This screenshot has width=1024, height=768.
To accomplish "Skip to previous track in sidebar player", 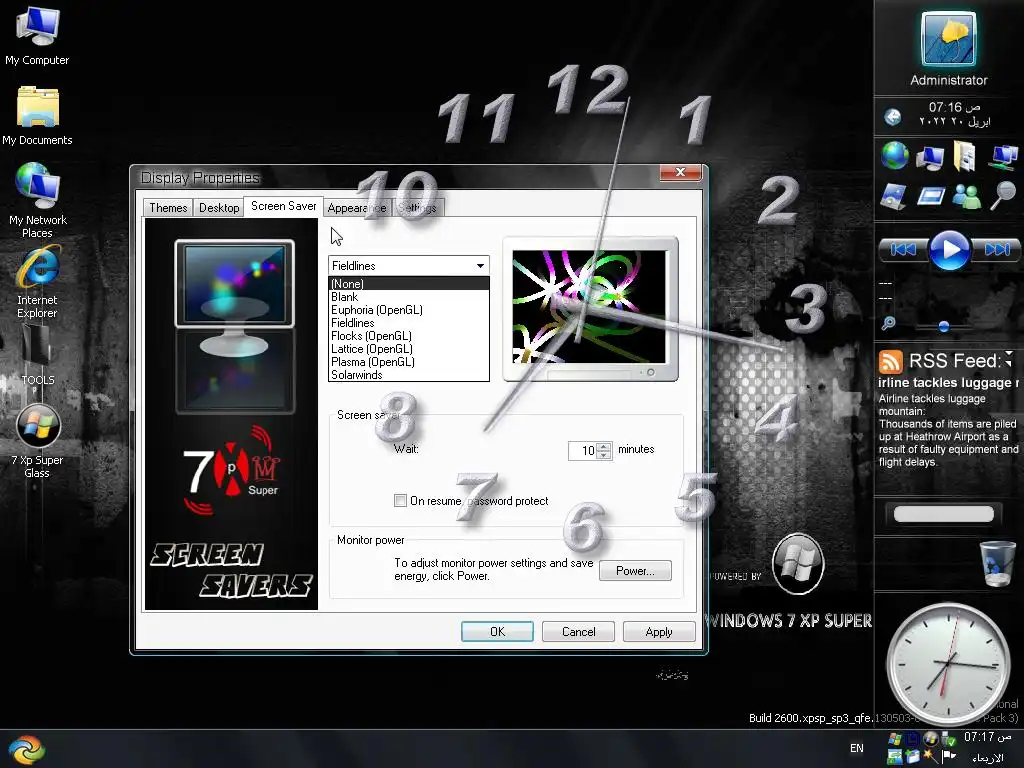I will (x=903, y=249).
